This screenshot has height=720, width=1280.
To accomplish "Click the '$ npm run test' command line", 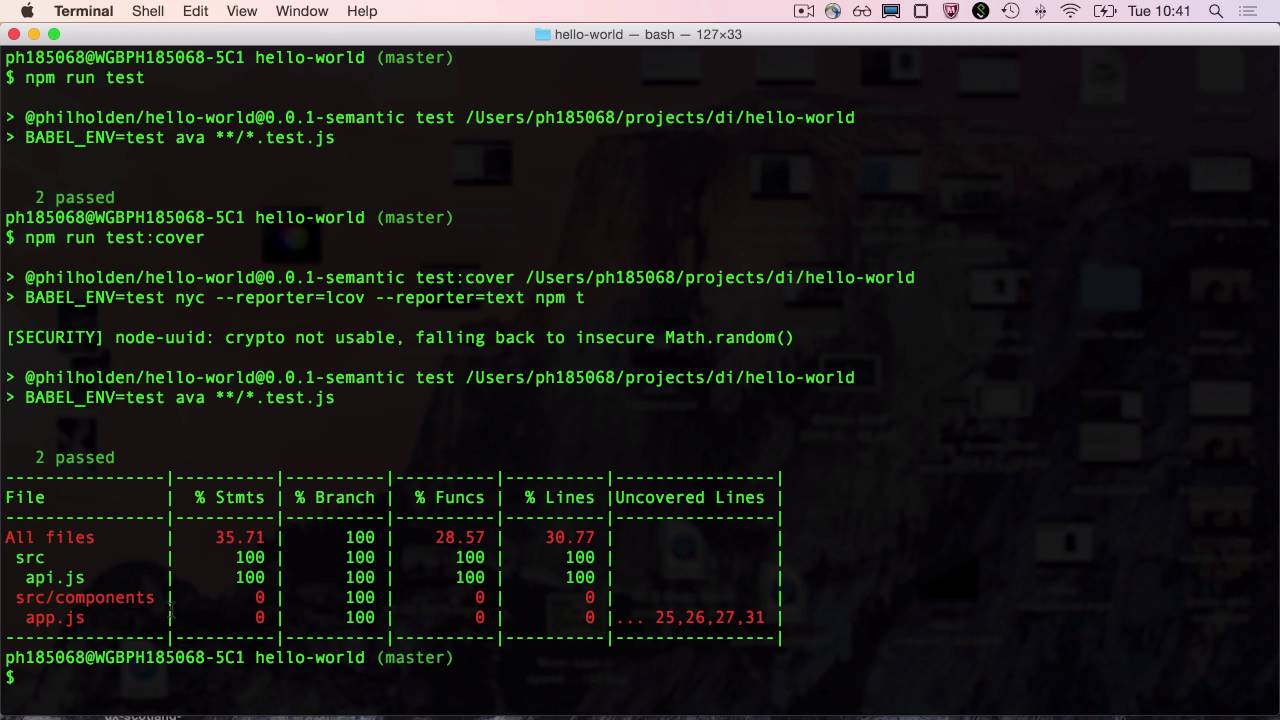I will (x=75, y=78).
